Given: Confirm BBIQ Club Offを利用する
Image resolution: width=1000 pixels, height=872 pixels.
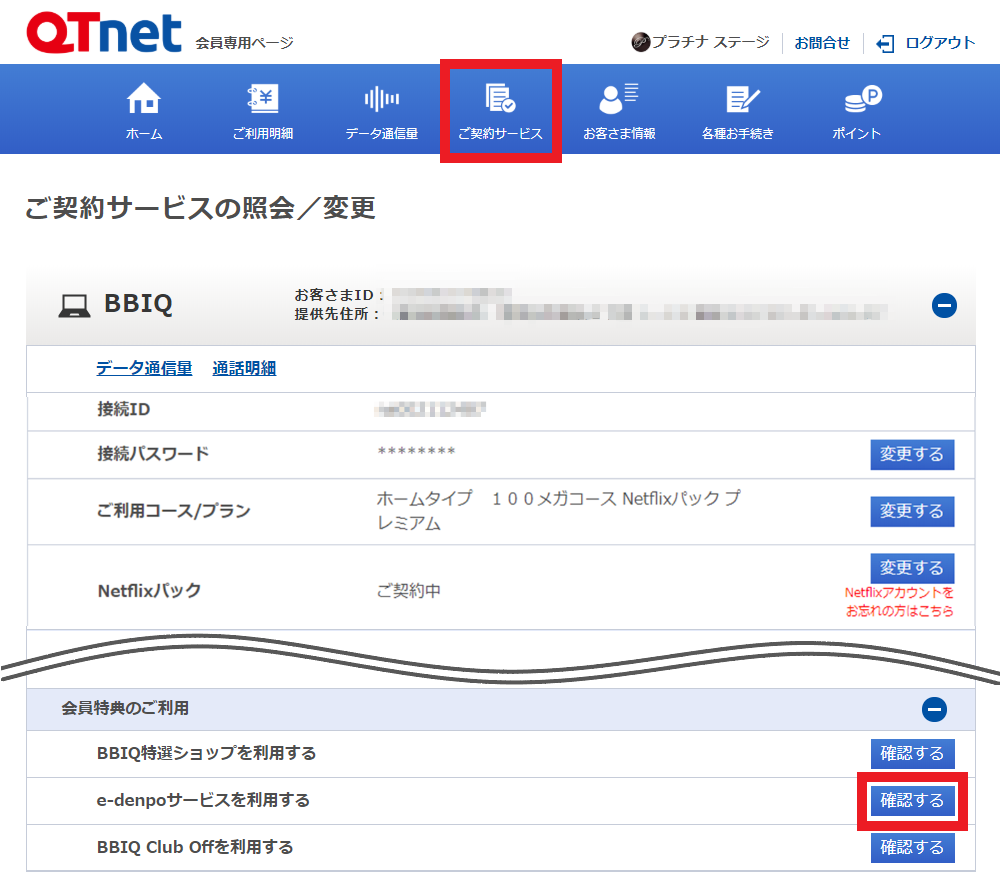Looking at the screenshot, I should coord(912,848).
